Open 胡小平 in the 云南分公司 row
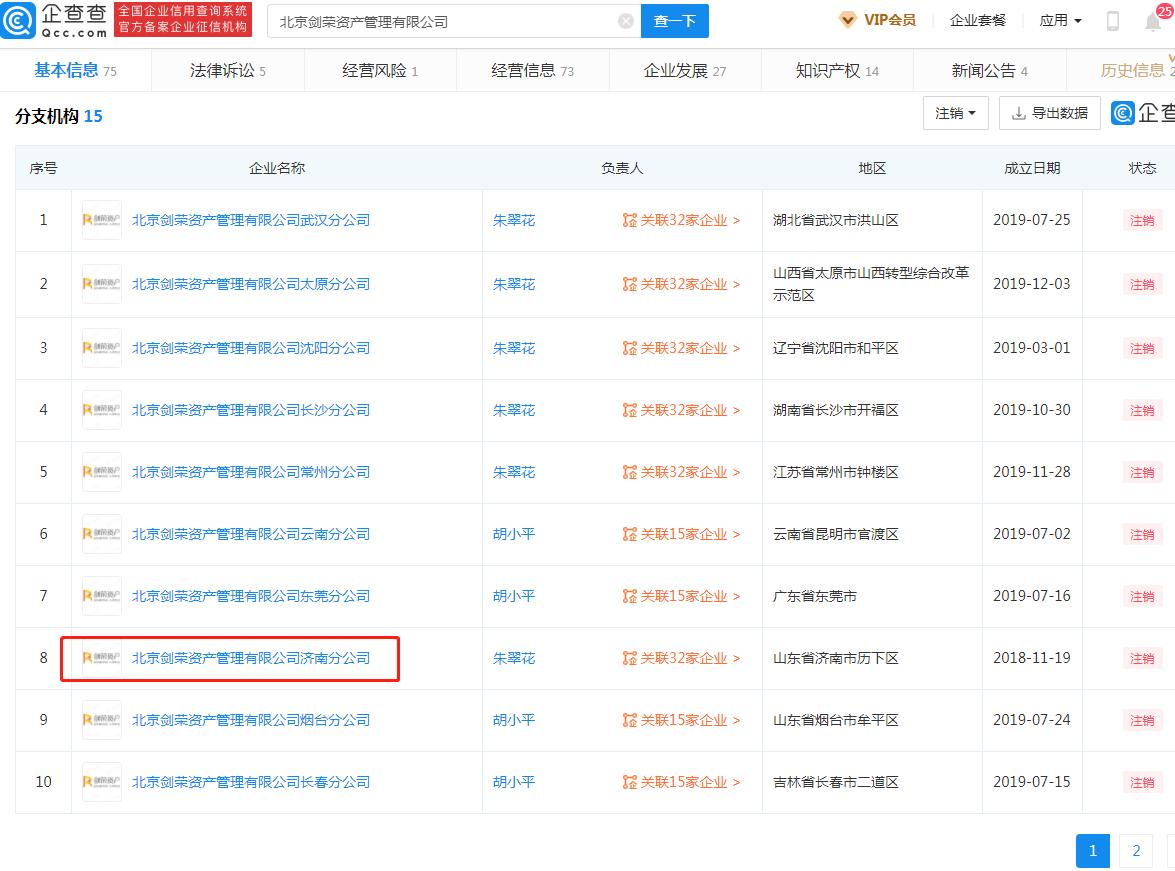 click(x=514, y=534)
